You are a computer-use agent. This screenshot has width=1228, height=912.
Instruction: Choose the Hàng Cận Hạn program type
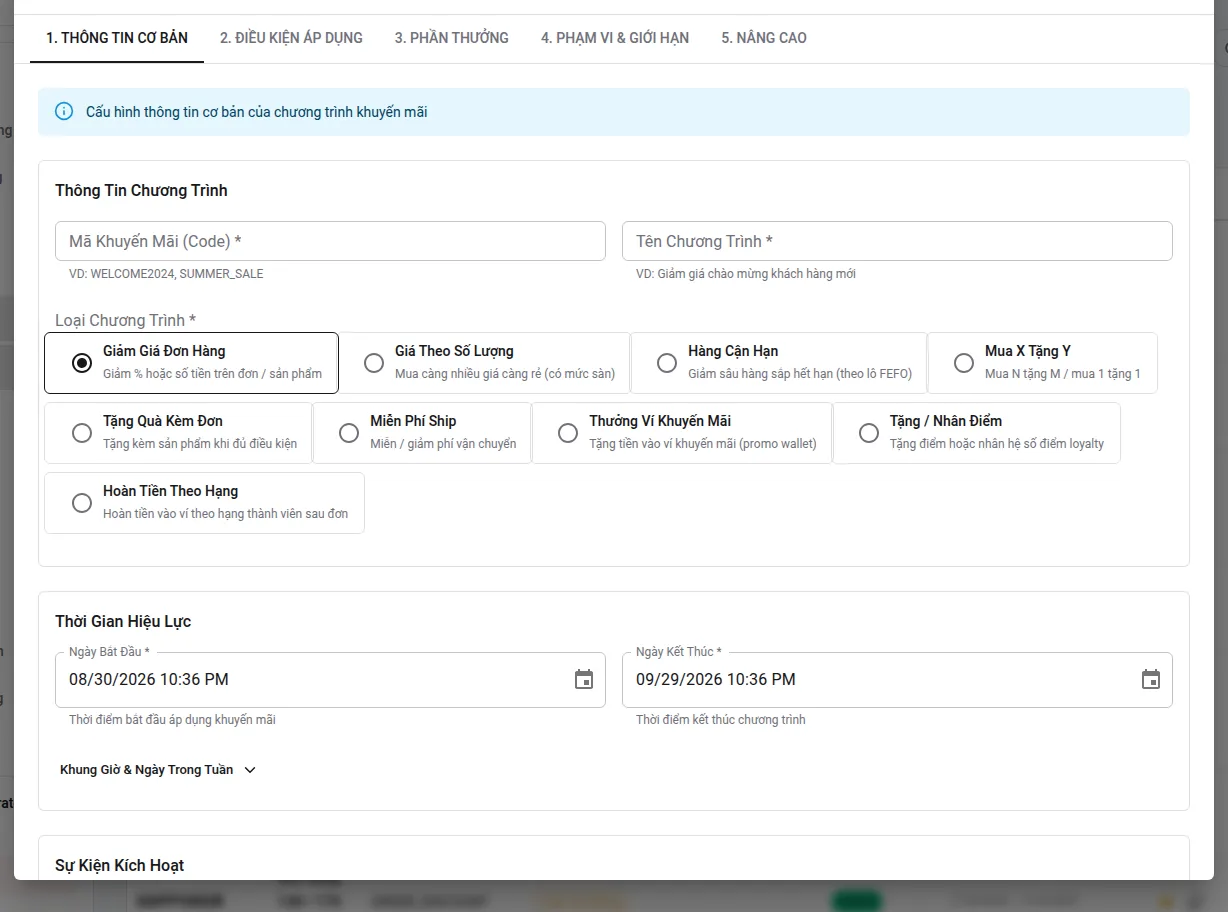point(779,363)
